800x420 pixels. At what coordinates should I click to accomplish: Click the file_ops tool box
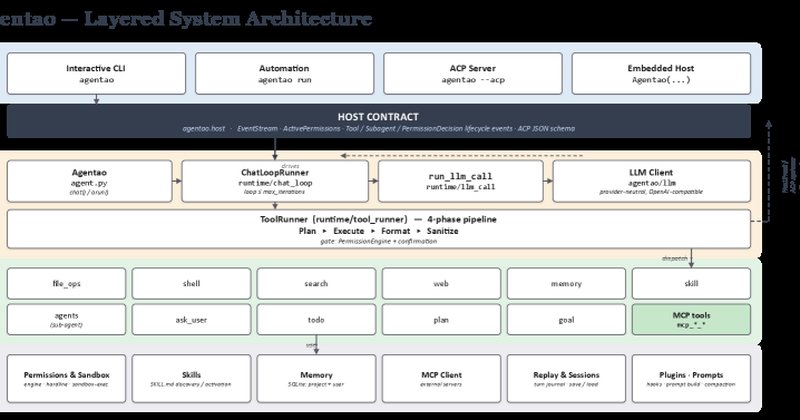tap(66, 283)
